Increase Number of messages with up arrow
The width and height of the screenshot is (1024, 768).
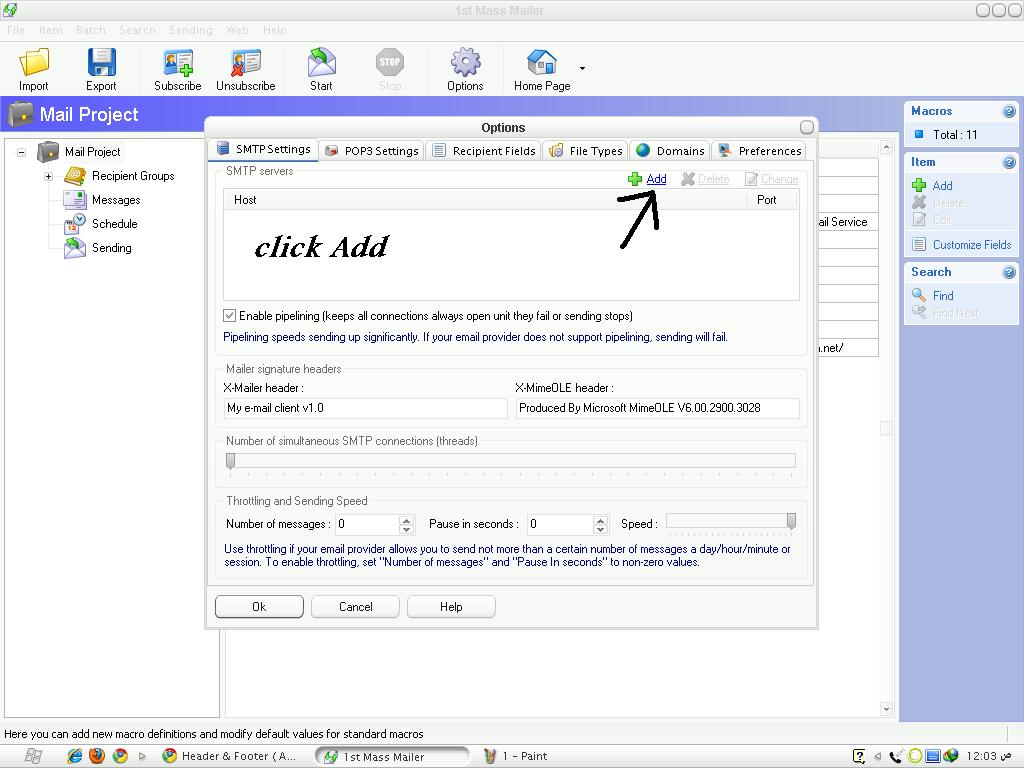pyautogui.click(x=406, y=520)
